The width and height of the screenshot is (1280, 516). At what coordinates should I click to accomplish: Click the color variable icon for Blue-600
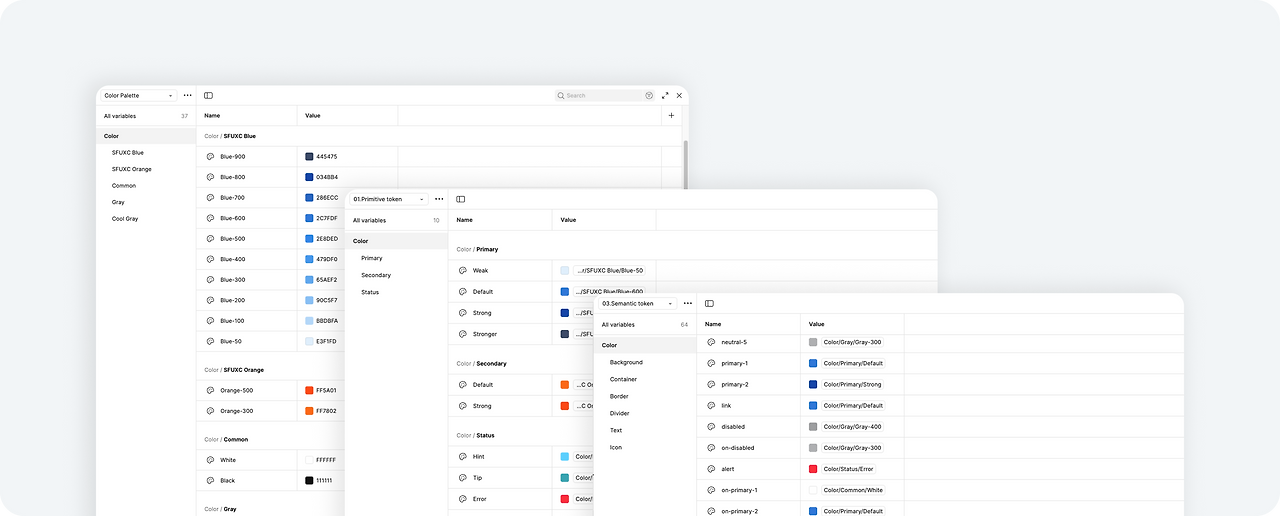[x=210, y=218]
